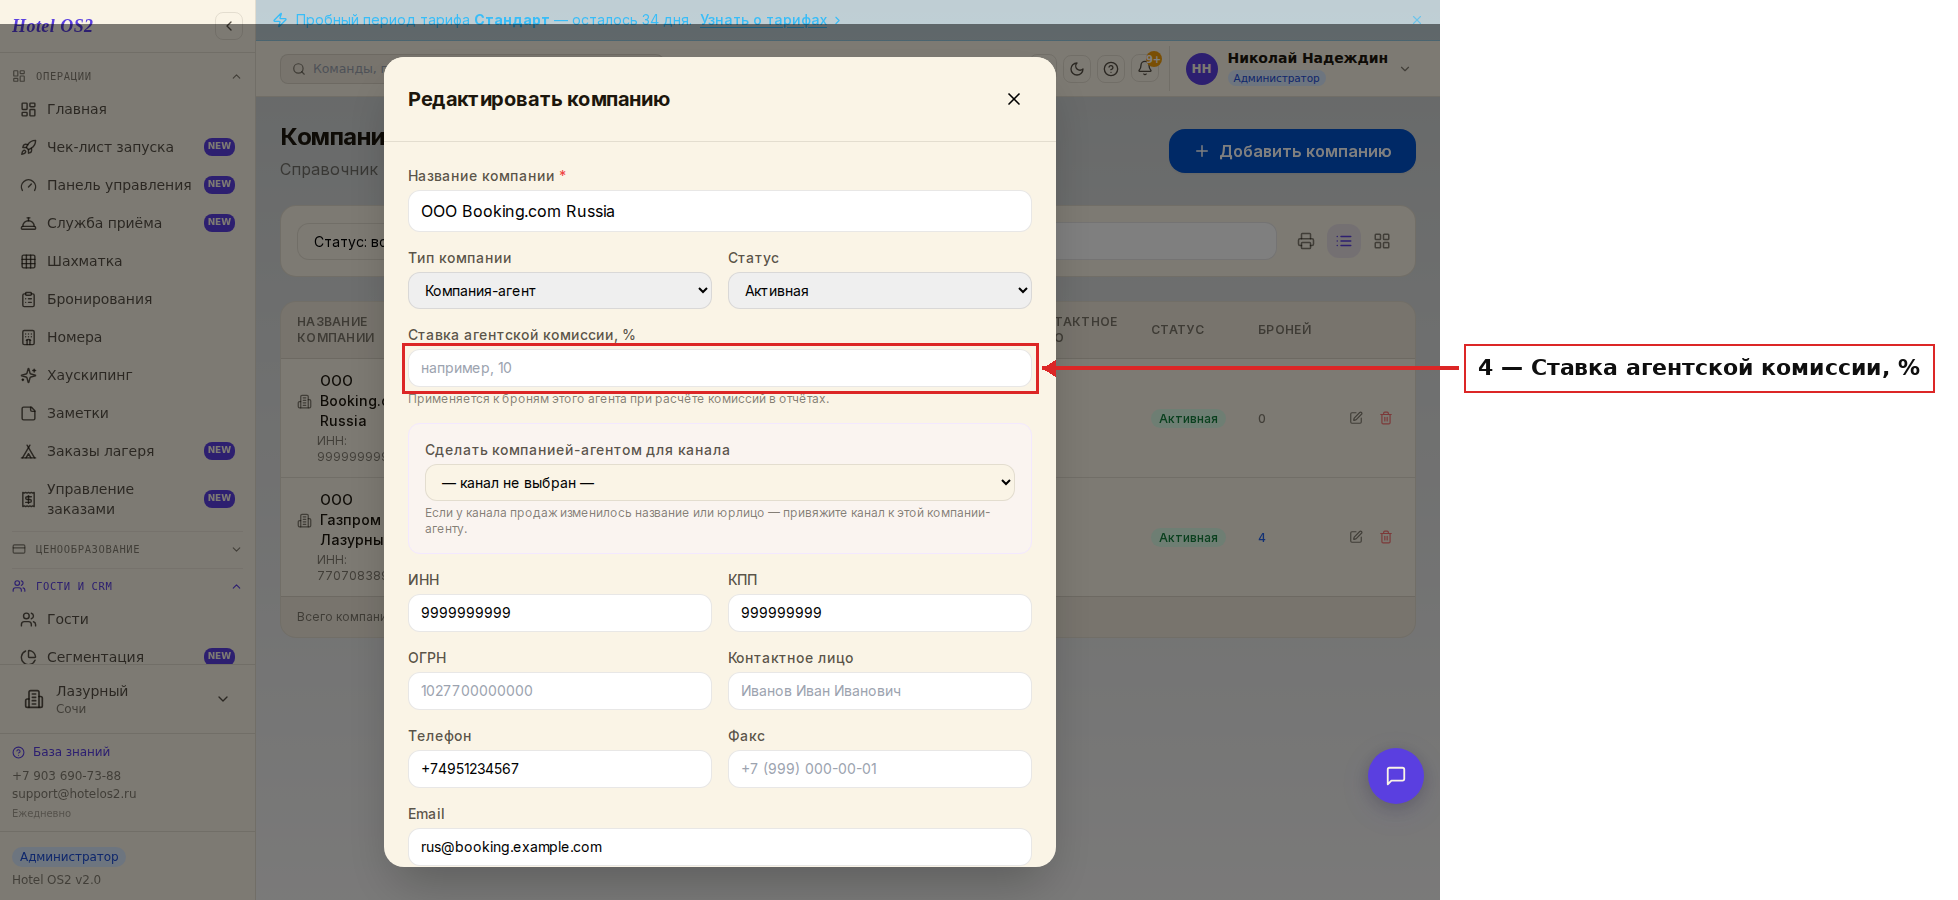Open Служба приёма section
This screenshot has width=1958, height=900.
click(127, 223)
